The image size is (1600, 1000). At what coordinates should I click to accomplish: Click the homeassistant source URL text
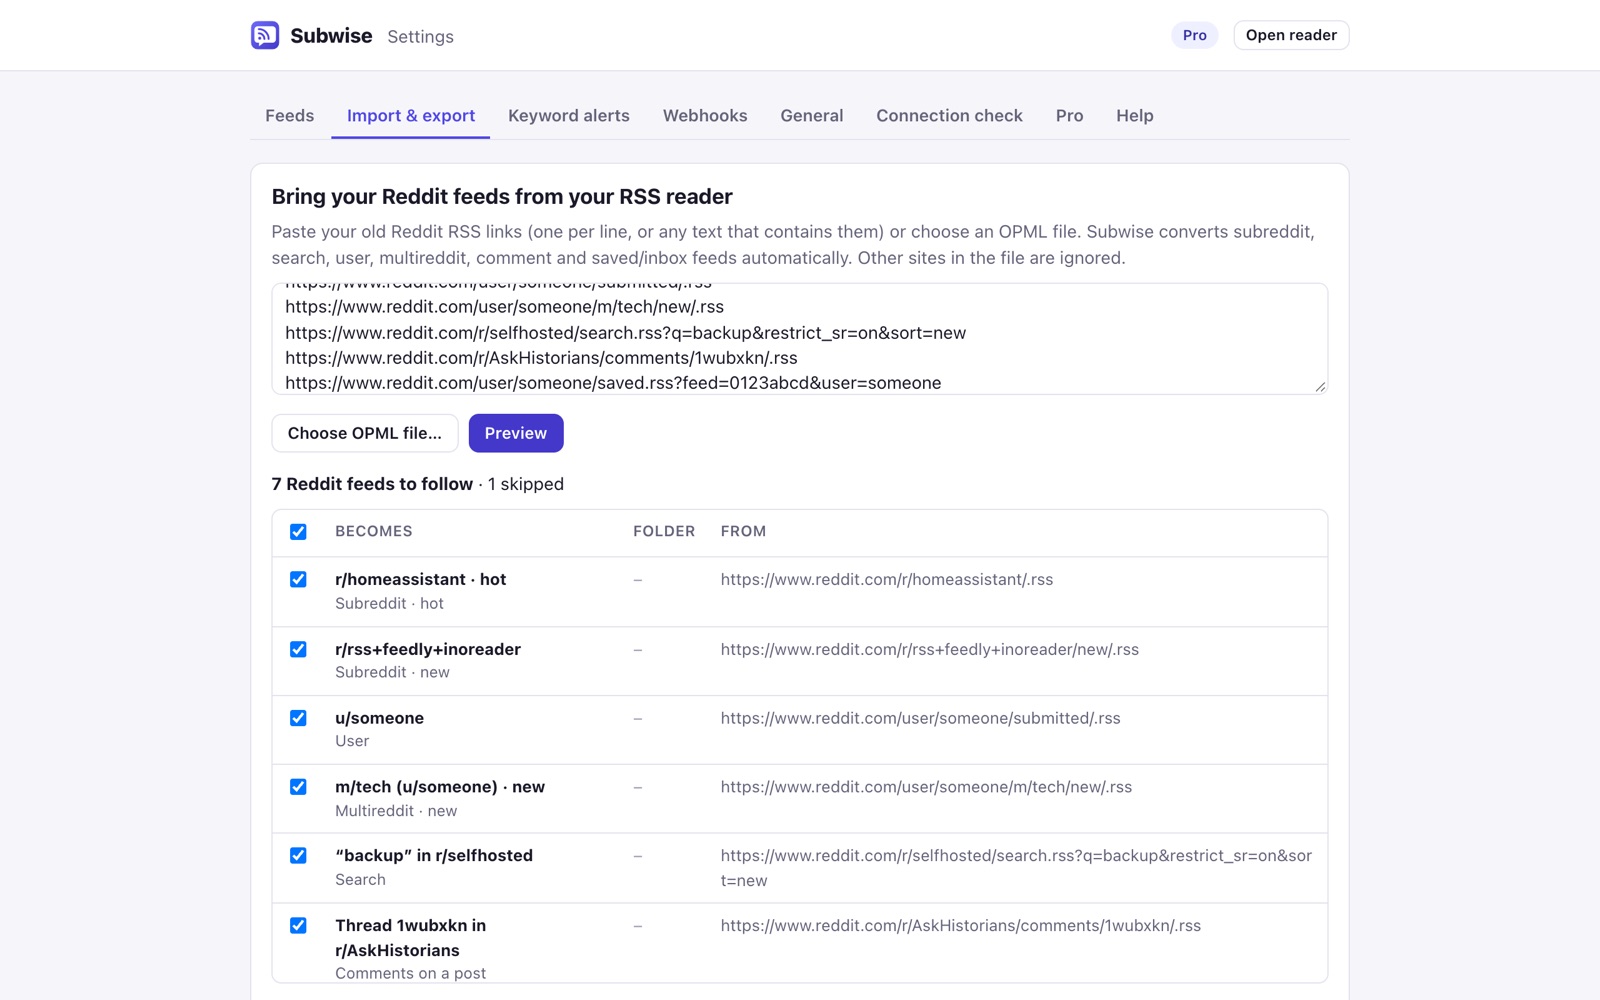887,580
